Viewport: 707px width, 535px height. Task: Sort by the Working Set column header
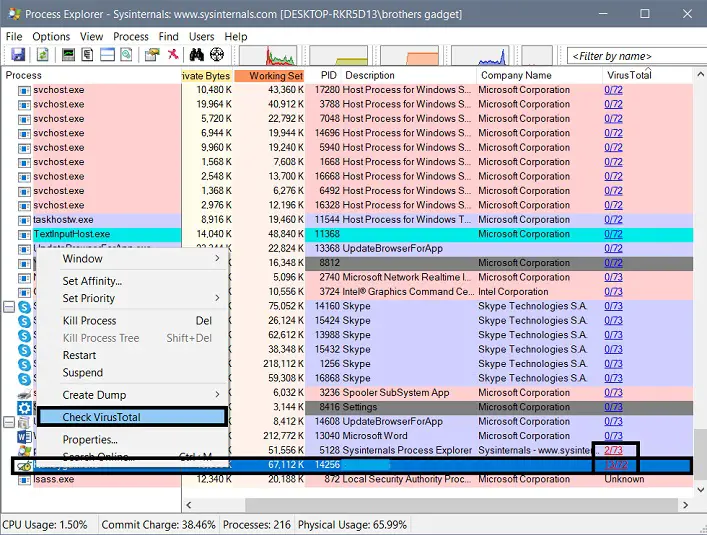pos(270,76)
